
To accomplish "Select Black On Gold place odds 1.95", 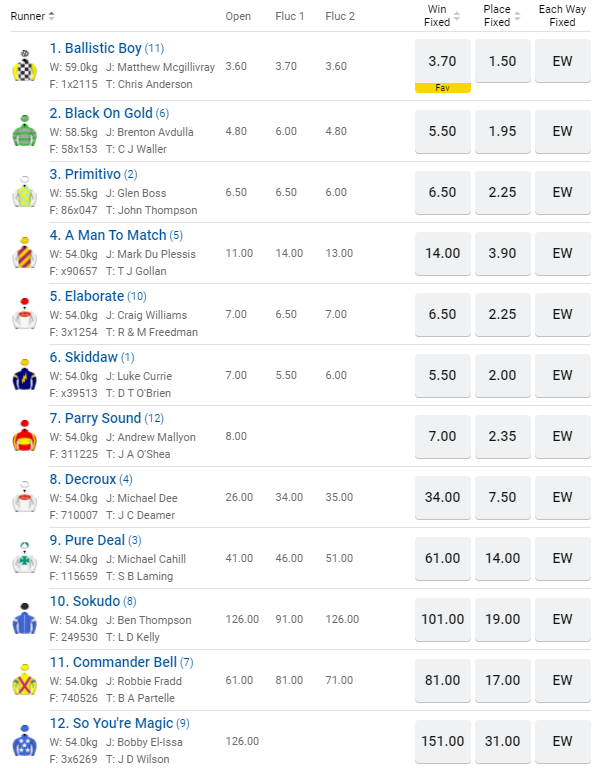I will point(503,131).
